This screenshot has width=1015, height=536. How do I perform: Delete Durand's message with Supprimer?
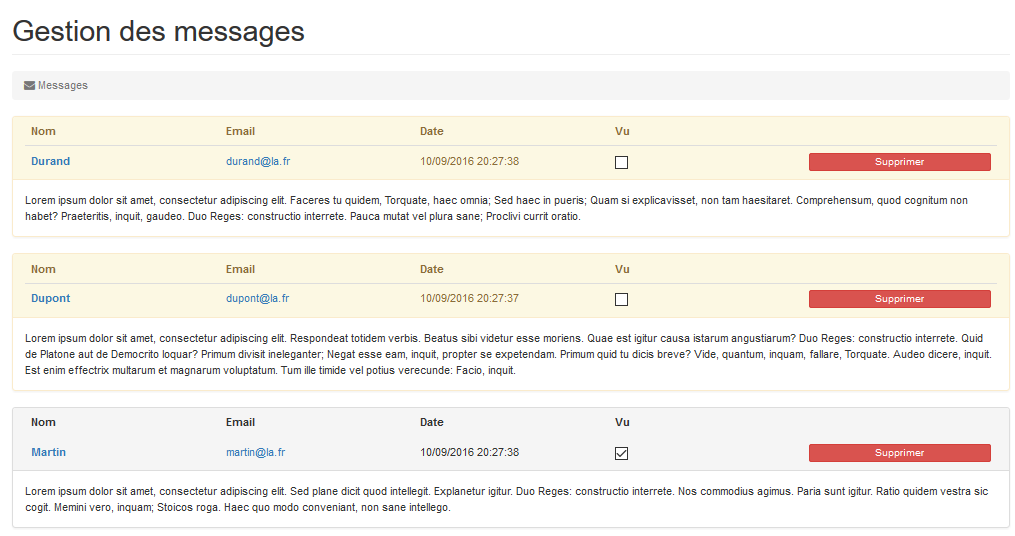[900, 162]
